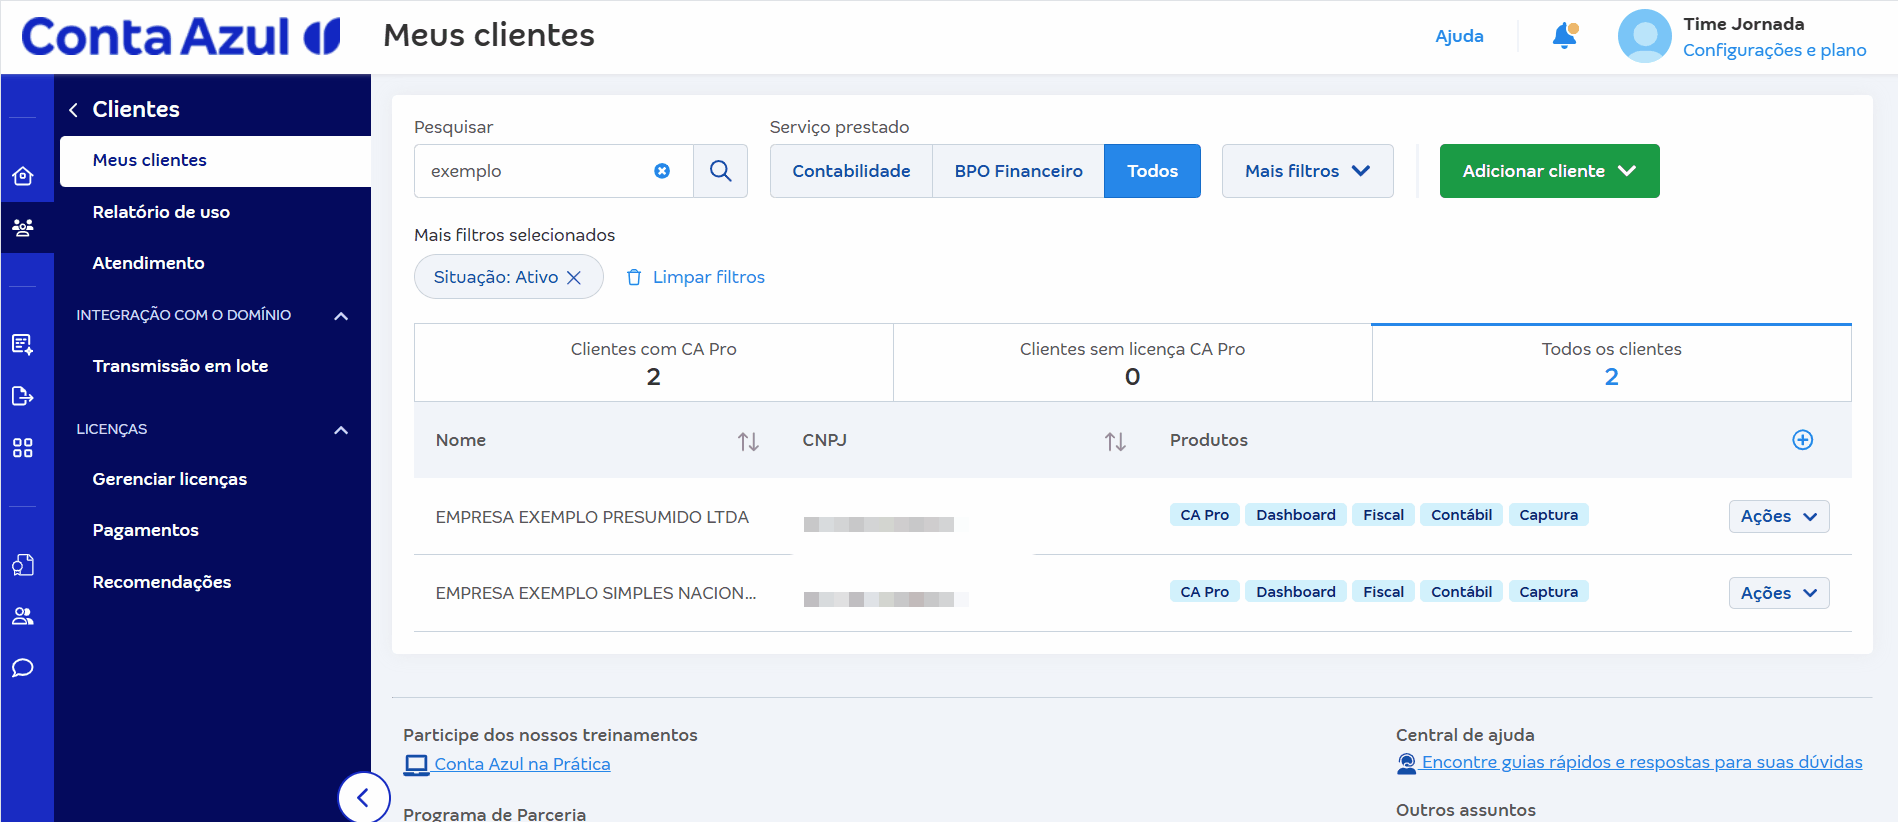Viewport: 1898px width, 822px height.
Task: Switch to Todos os clientes tab
Action: point(1611,363)
